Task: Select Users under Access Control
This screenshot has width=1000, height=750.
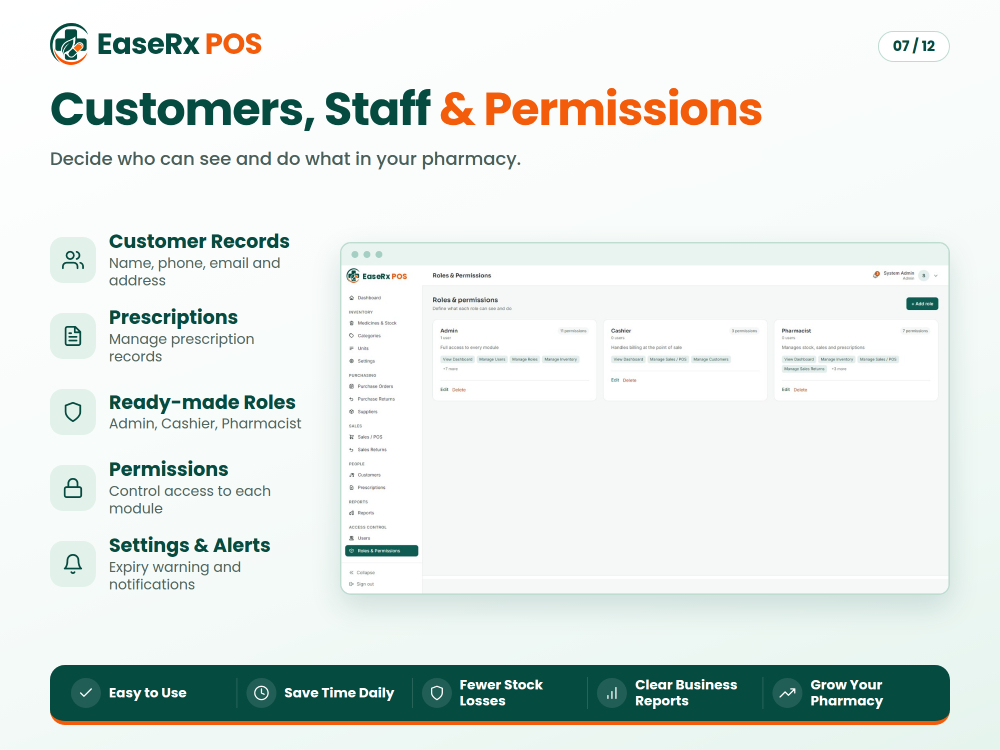Action: (360, 538)
